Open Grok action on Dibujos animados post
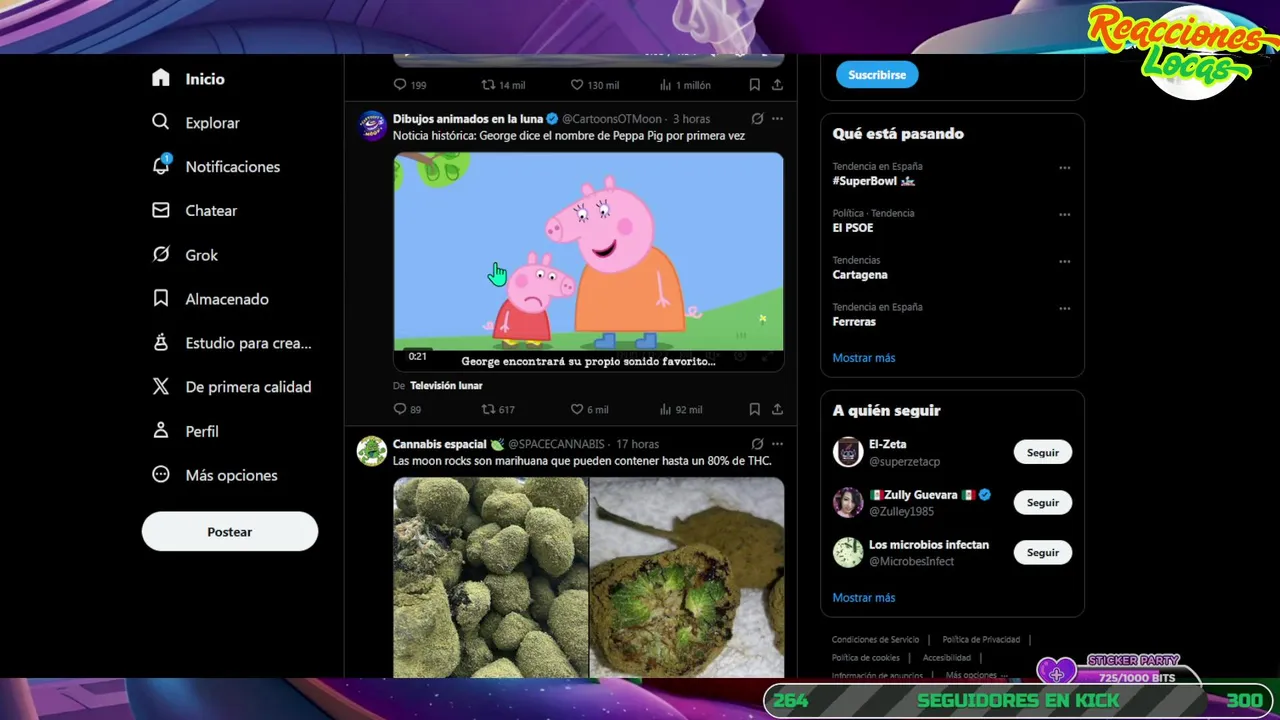Viewport: 1280px width, 720px height. click(x=757, y=119)
